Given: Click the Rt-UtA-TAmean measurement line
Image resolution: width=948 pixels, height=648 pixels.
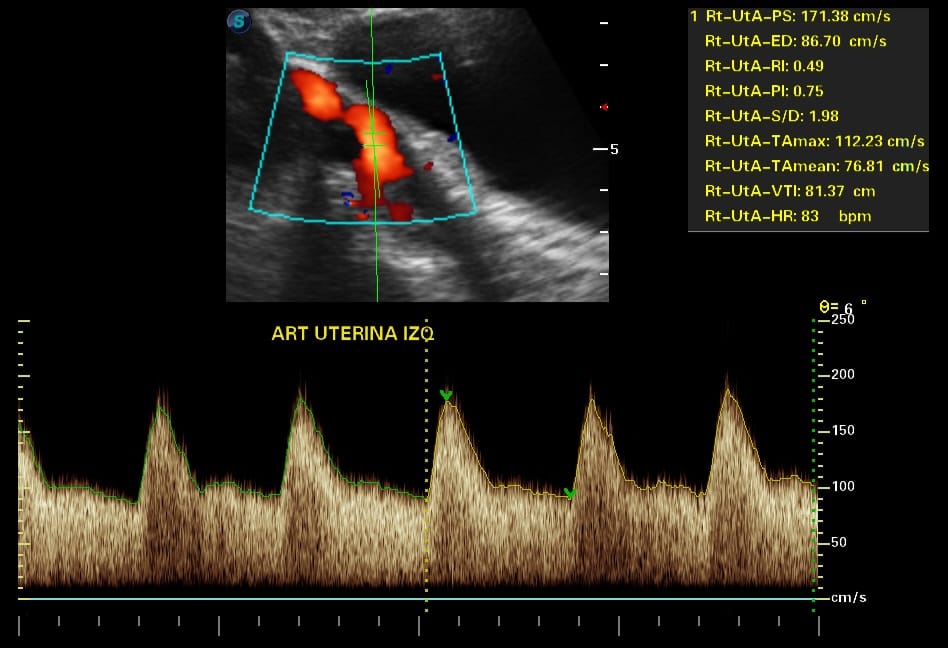Looking at the screenshot, I should 816,166.
